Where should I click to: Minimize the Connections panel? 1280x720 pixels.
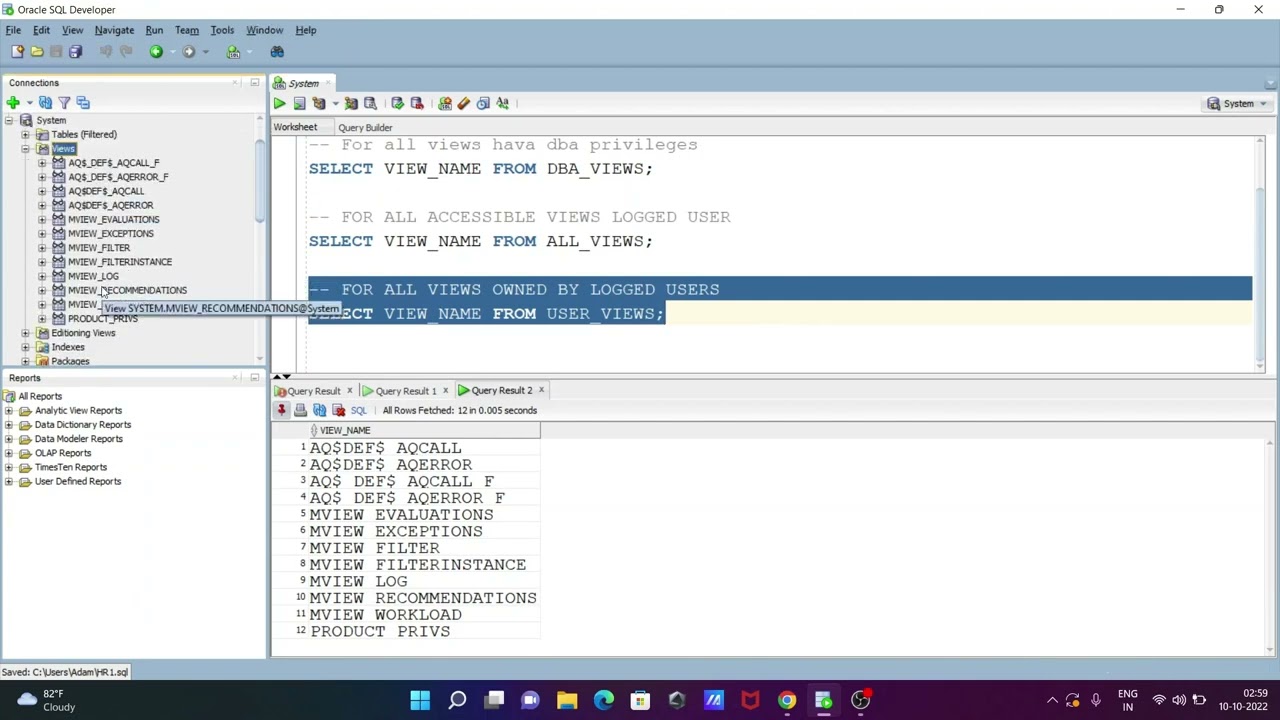[254, 83]
